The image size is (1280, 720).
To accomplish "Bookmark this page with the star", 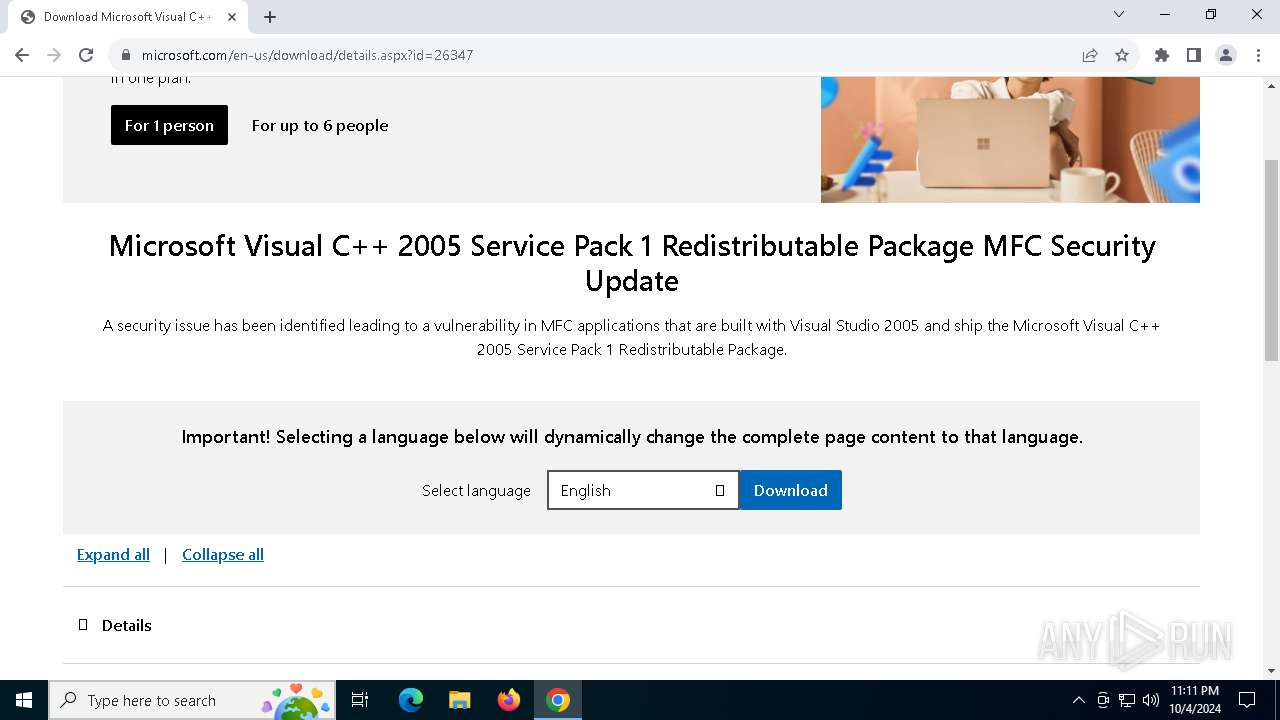I will point(1122,55).
